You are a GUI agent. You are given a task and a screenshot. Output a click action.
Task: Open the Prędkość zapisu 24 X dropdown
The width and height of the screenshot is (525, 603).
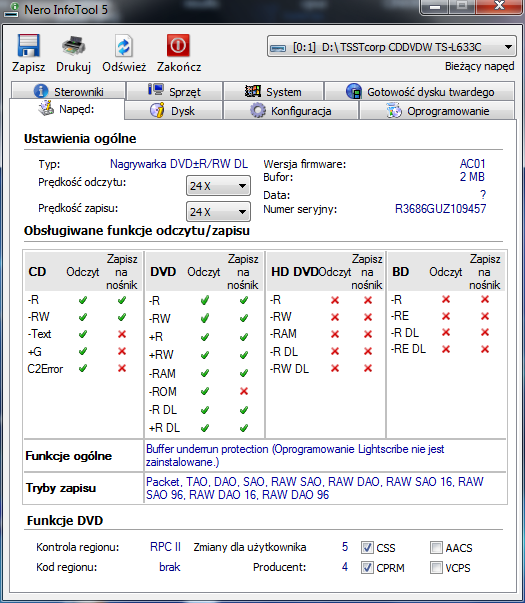click(x=218, y=212)
